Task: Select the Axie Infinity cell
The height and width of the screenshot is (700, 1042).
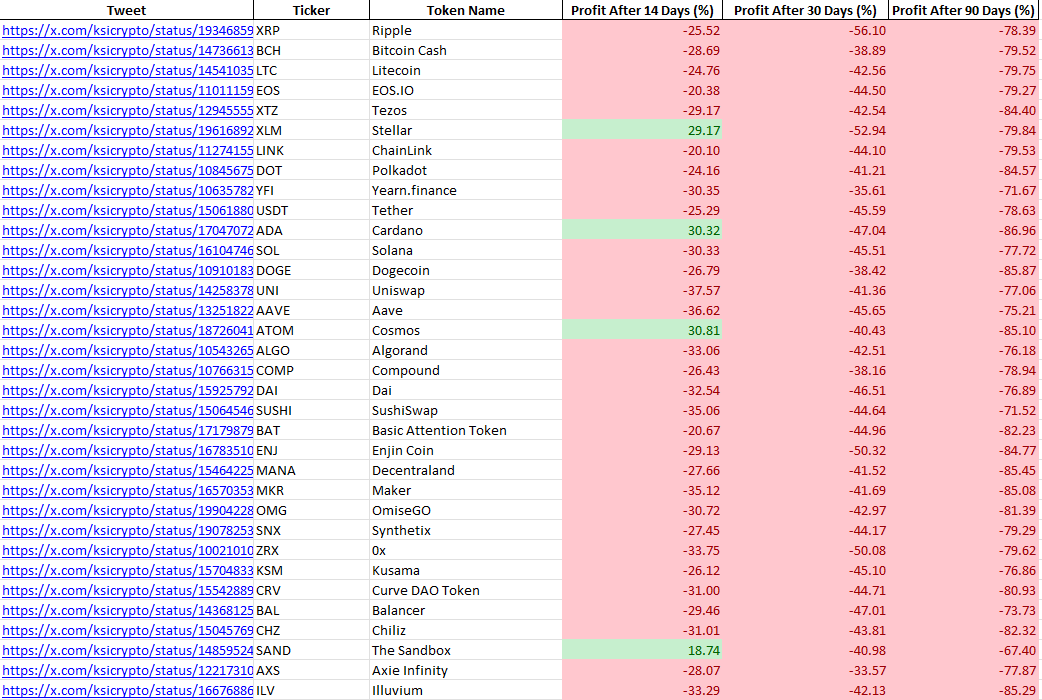Action: click(x=465, y=671)
